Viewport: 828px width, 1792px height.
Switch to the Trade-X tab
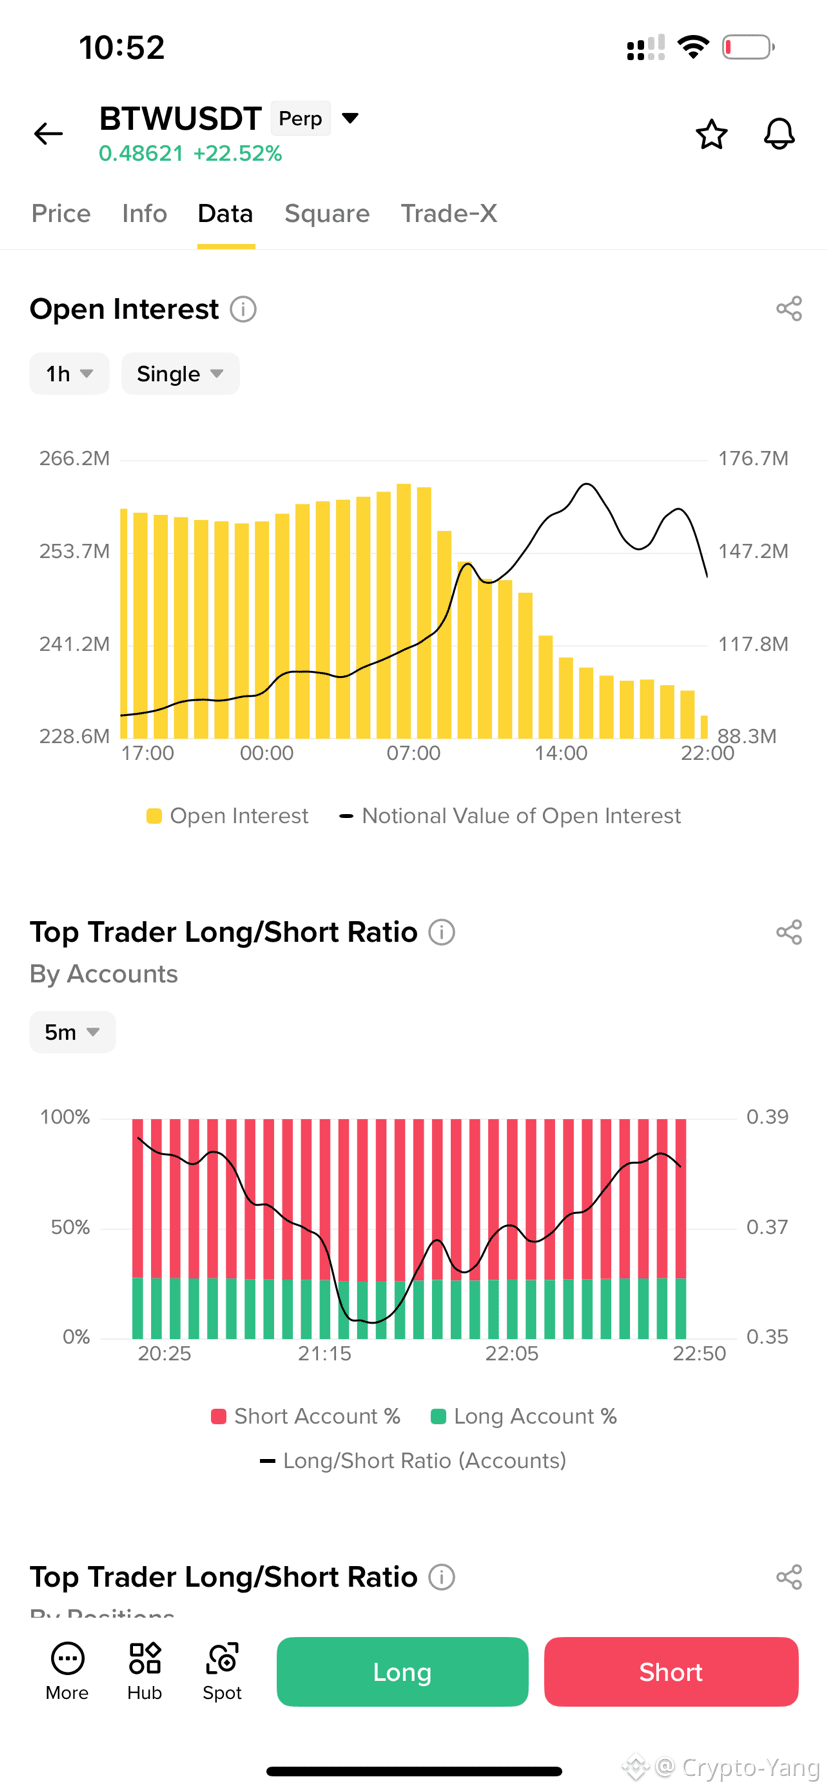(x=449, y=213)
